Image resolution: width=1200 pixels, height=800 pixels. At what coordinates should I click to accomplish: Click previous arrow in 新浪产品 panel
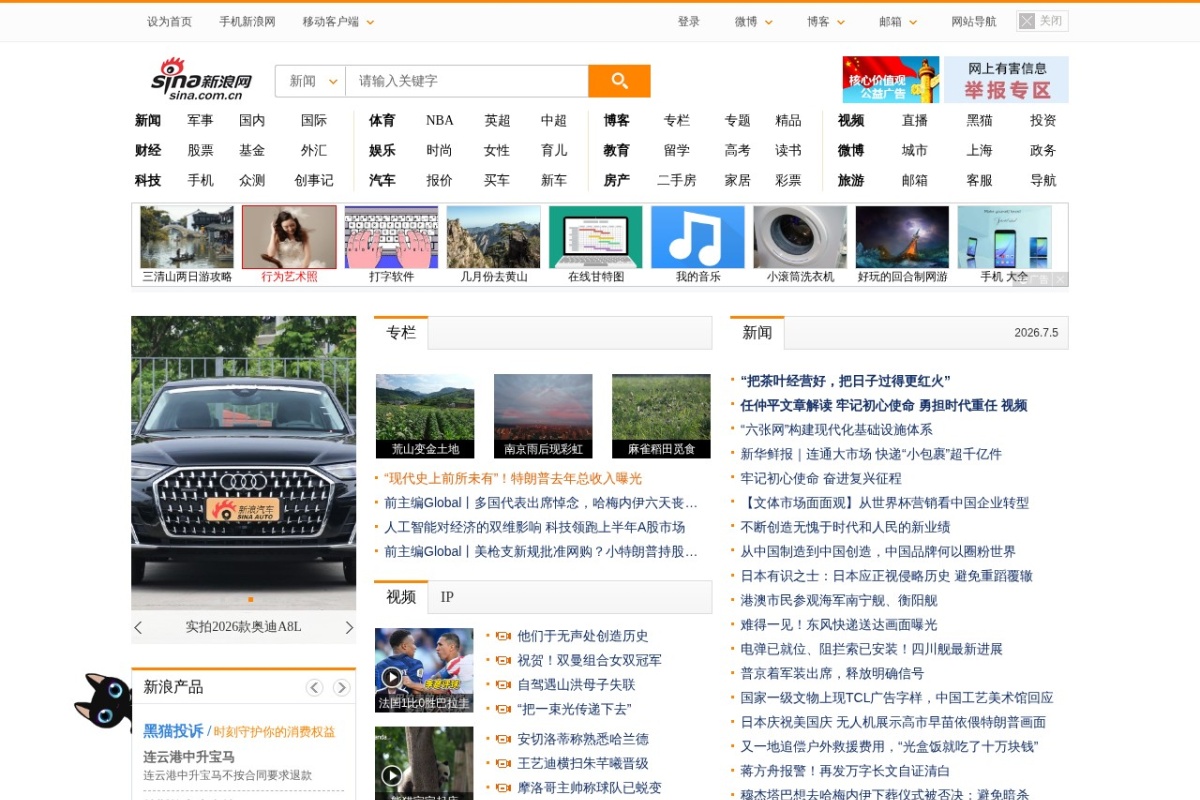coord(314,687)
